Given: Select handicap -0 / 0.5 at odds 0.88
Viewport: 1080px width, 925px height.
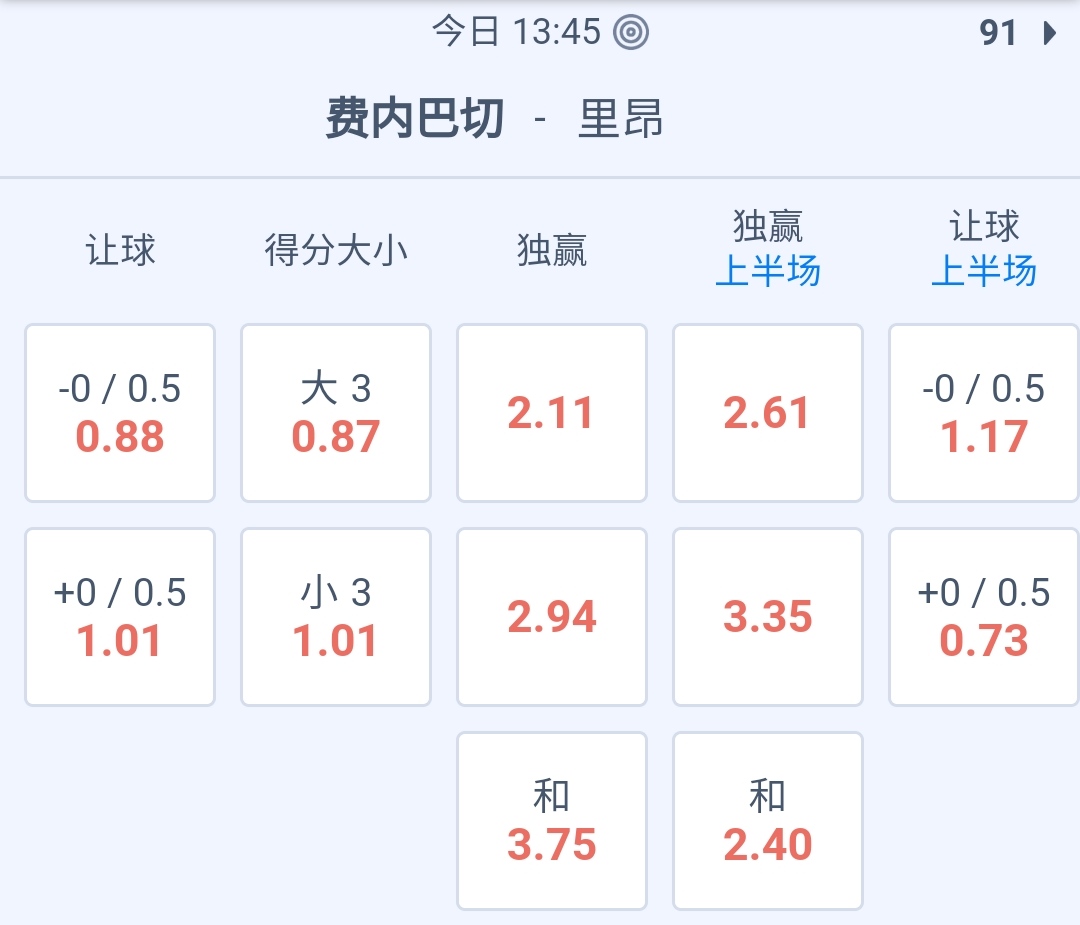Looking at the screenshot, I should click(x=120, y=413).
